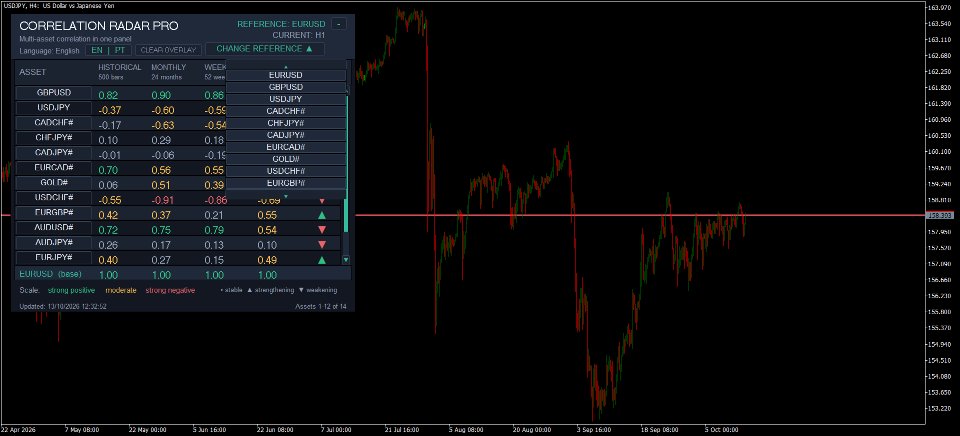Click the EURJPY# asset button
960x436 pixels.
[54, 257]
